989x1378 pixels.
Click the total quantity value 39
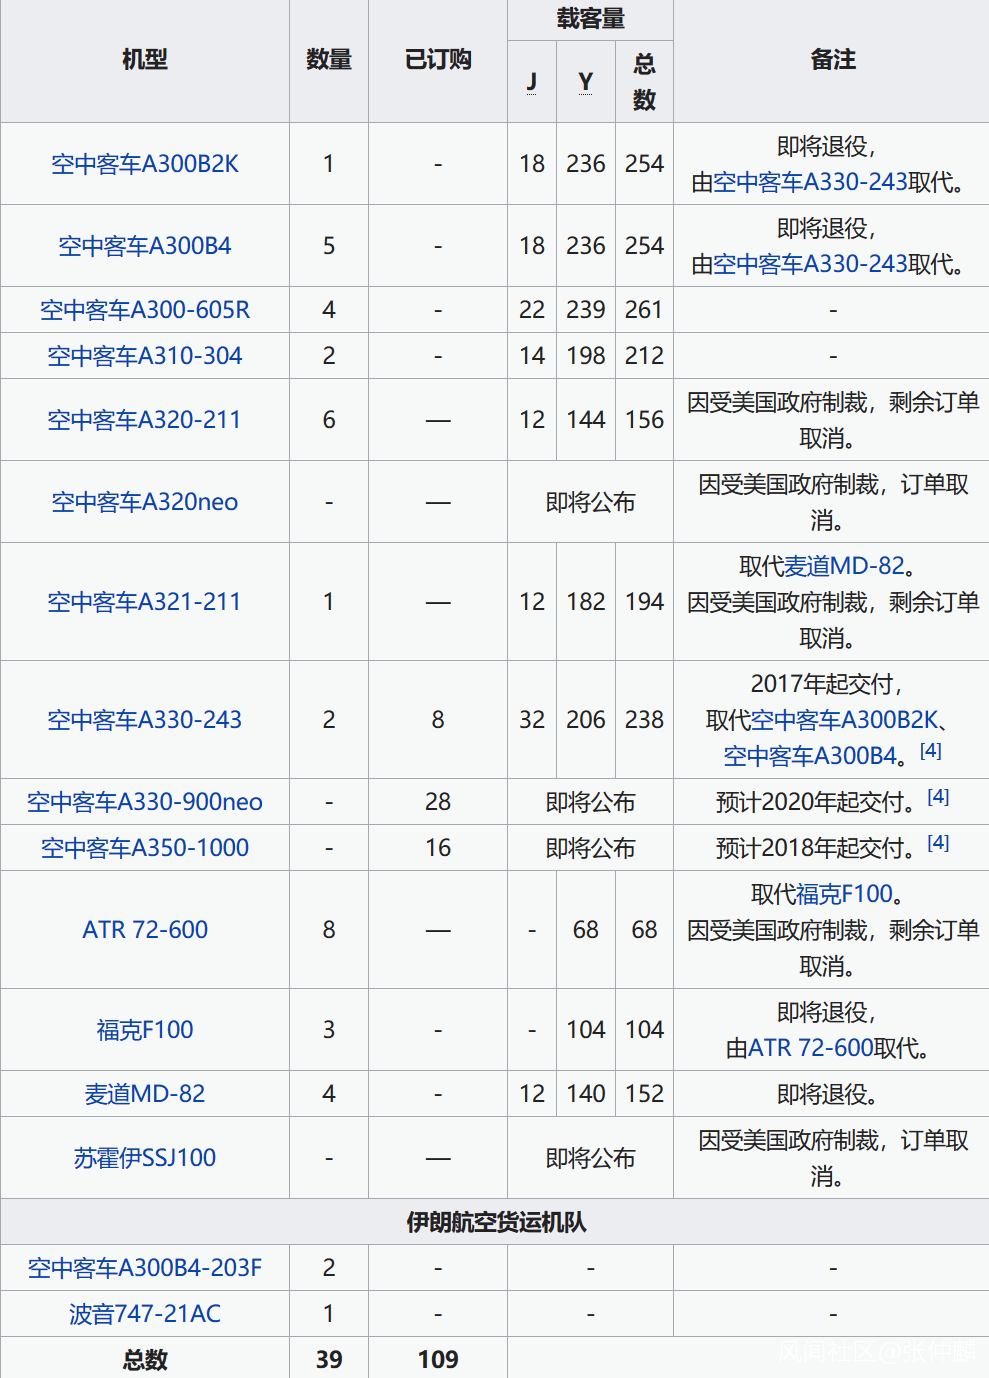coord(329,1360)
